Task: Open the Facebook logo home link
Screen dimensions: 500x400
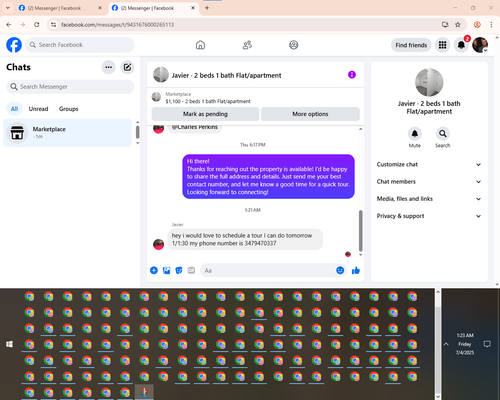Action: pyautogui.click(x=14, y=45)
